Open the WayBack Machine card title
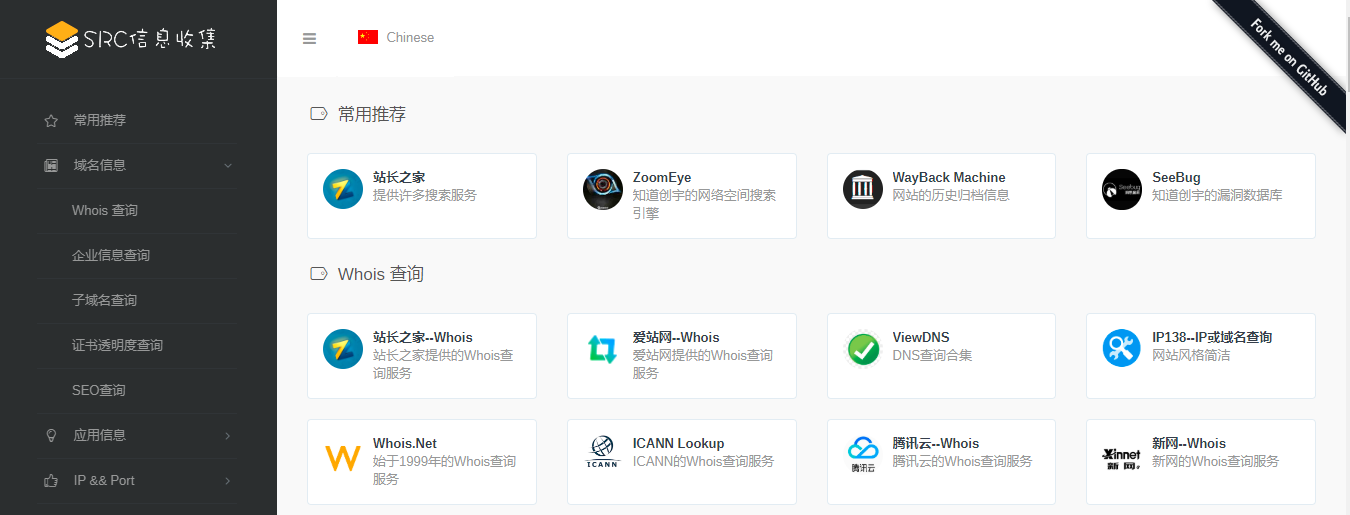Image resolution: width=1350 pixels, height=515 pixels. [949, 177]
